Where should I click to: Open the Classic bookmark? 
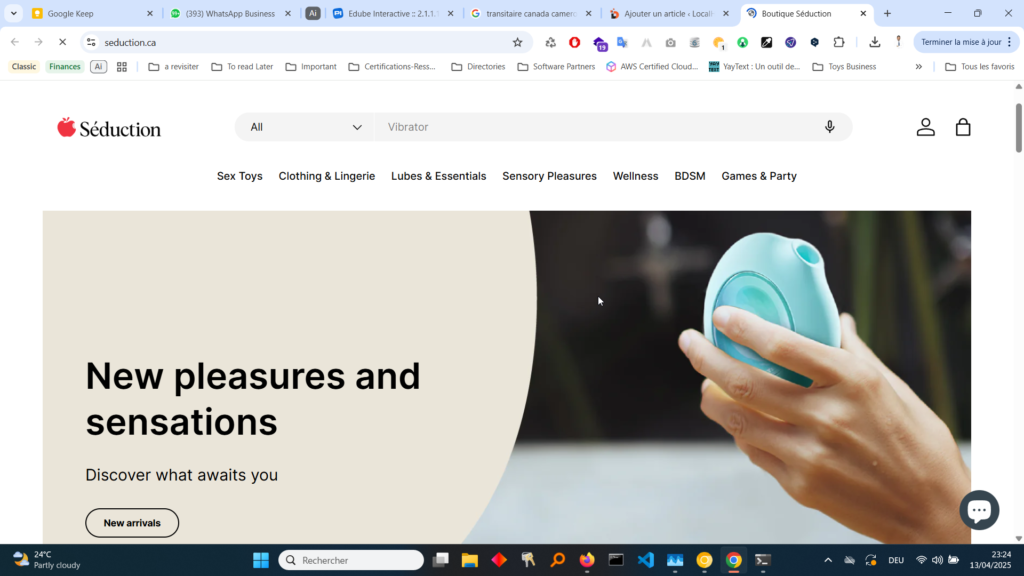coord(24,67)
